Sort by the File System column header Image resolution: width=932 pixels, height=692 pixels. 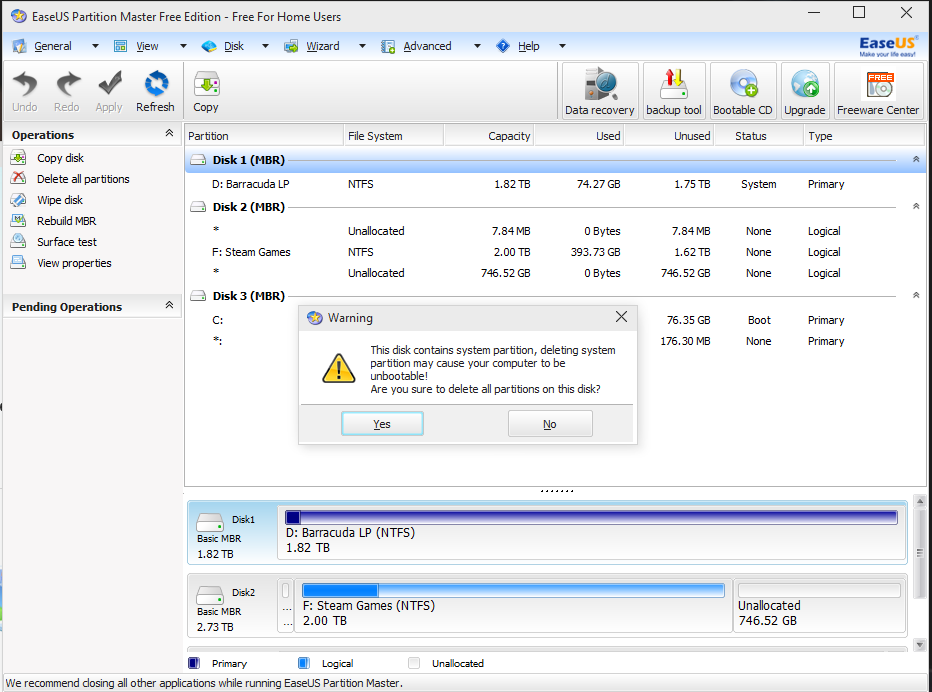coord(393,136)
